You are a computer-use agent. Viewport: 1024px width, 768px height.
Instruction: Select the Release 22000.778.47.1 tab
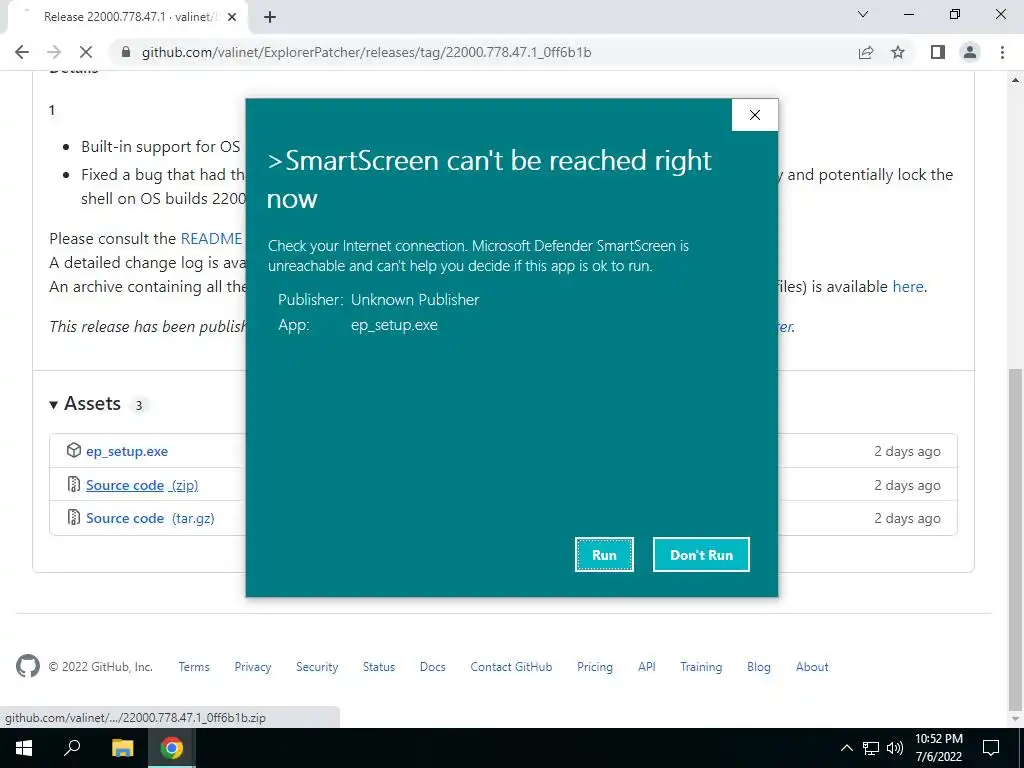click(x=127, y=18)
